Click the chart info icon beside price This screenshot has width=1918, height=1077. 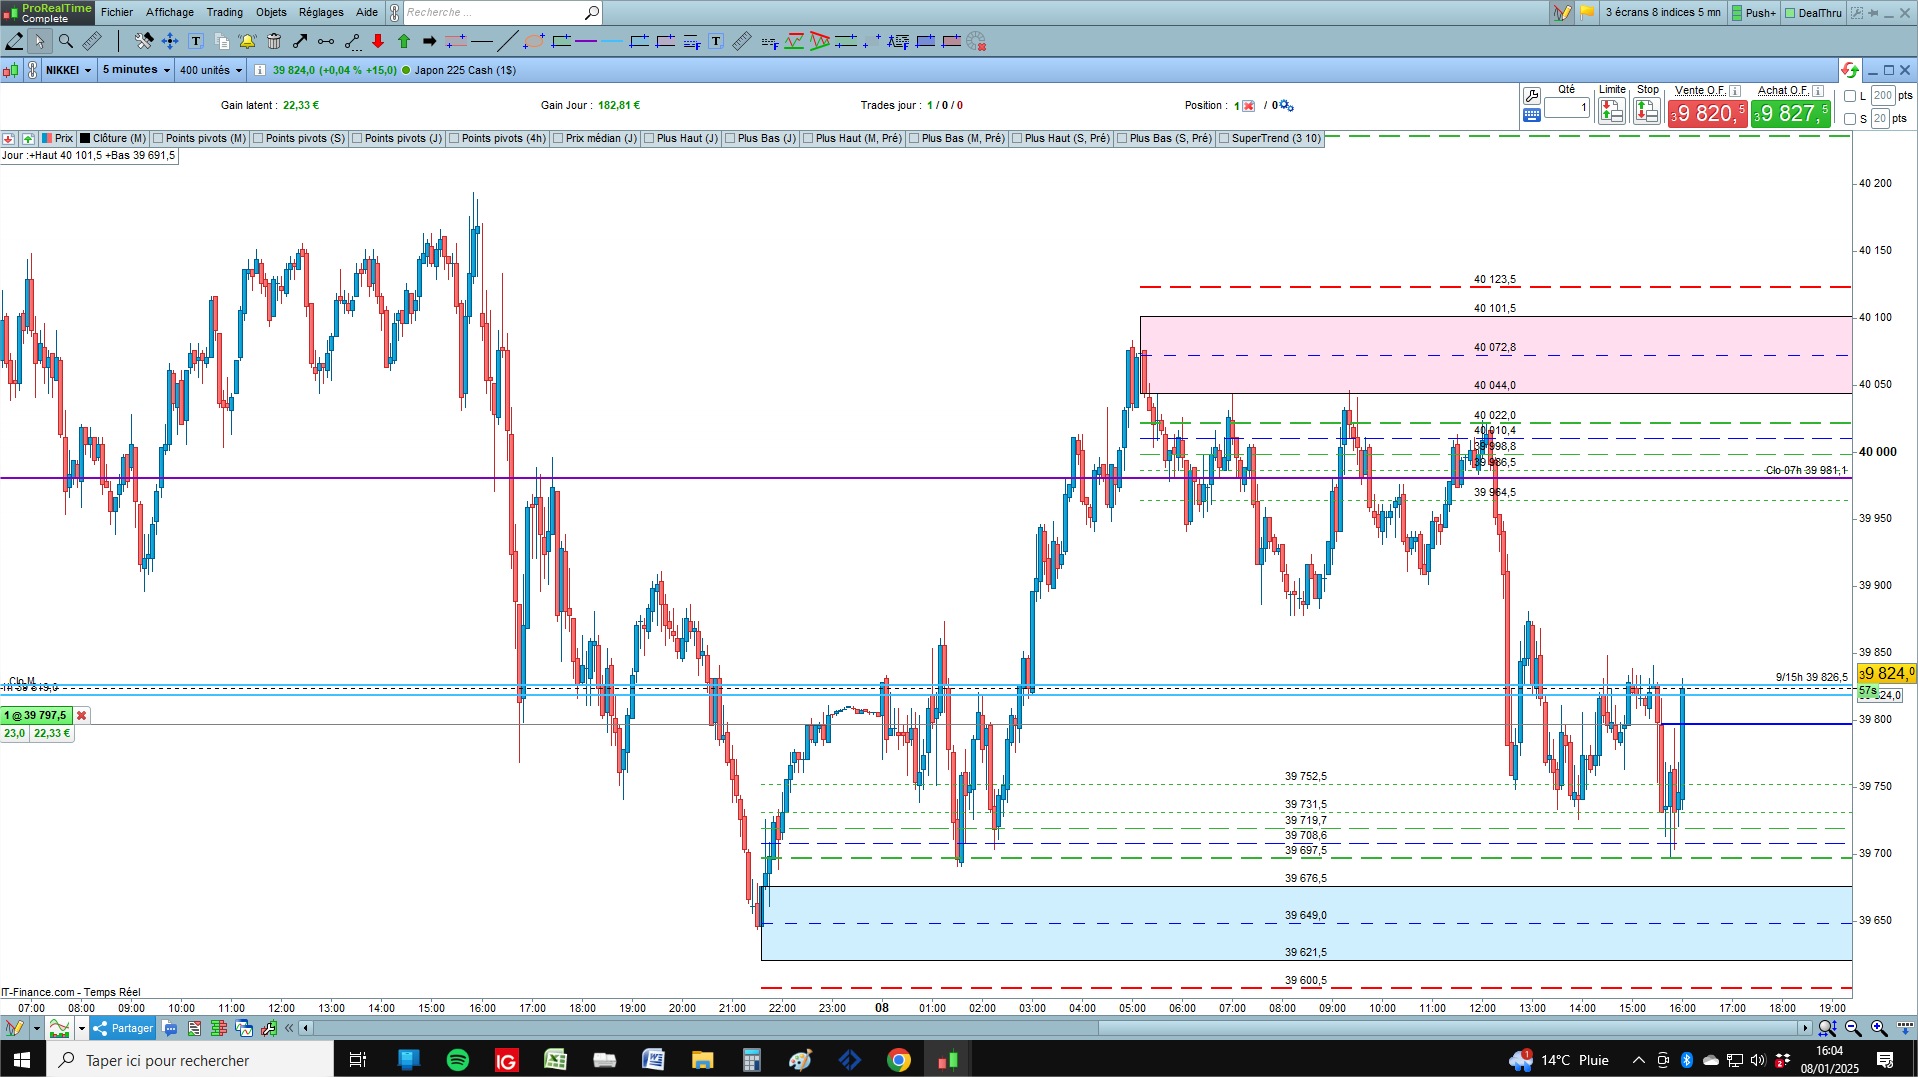(260, 70)
